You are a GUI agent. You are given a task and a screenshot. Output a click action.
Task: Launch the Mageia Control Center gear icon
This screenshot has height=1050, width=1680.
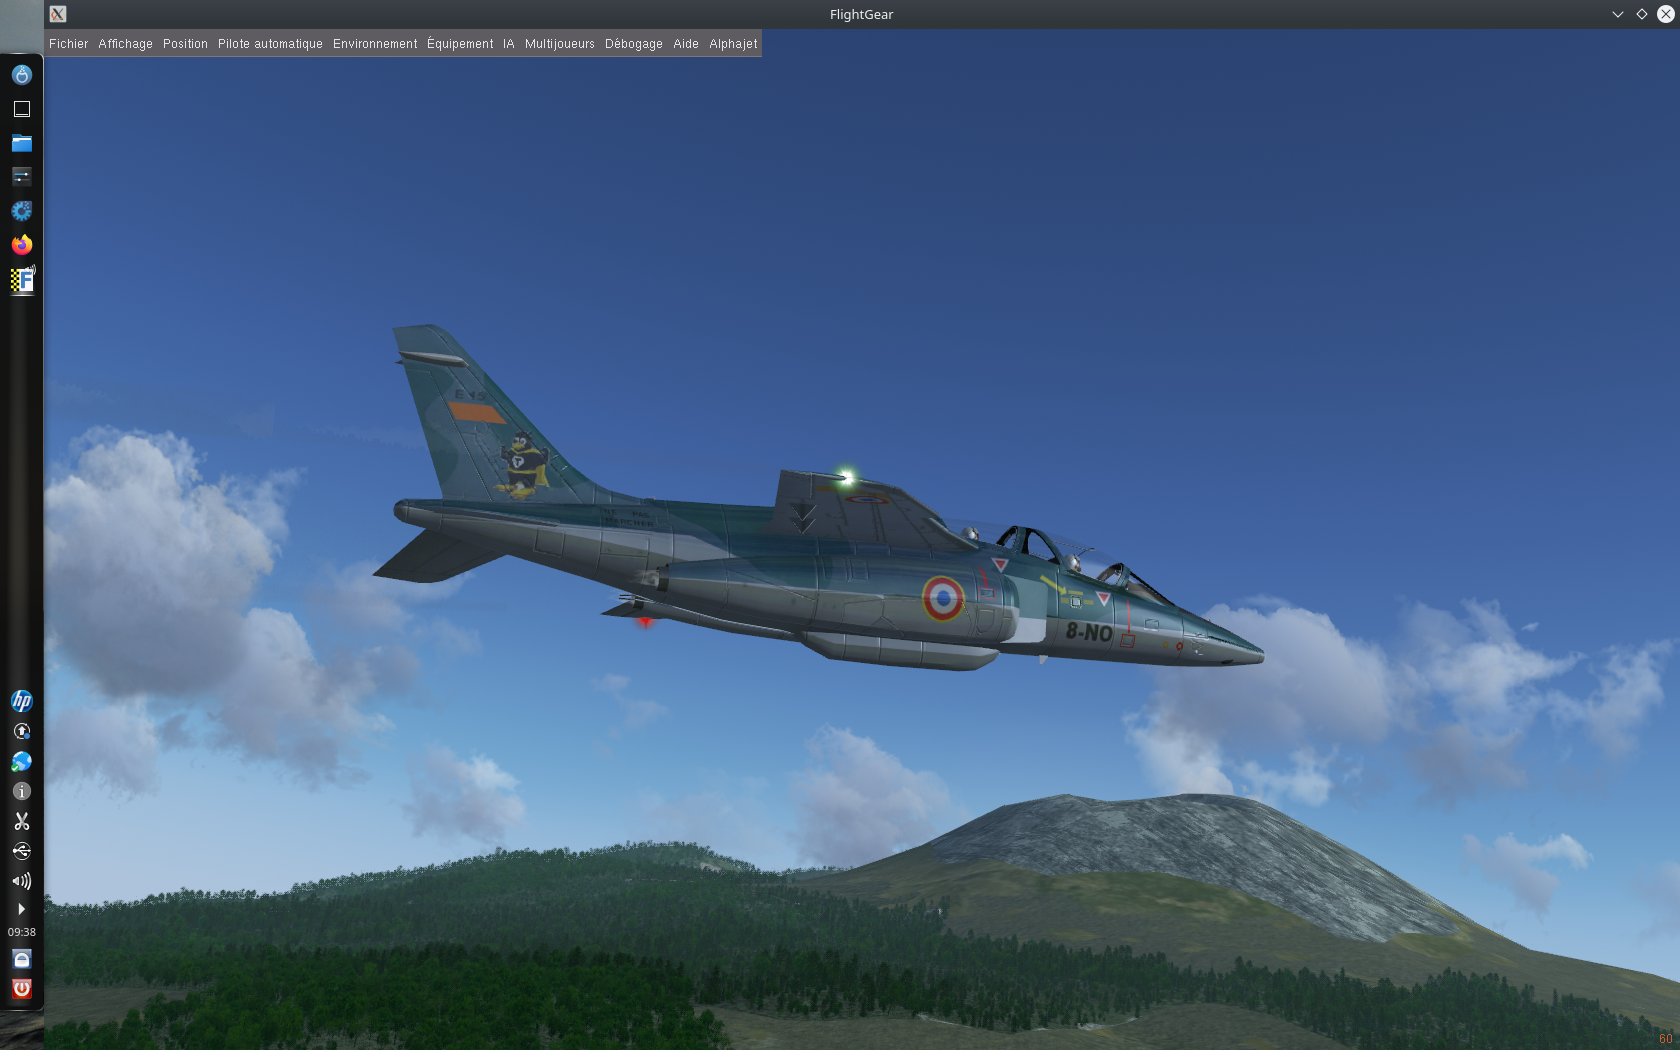(x=21, y=211)
